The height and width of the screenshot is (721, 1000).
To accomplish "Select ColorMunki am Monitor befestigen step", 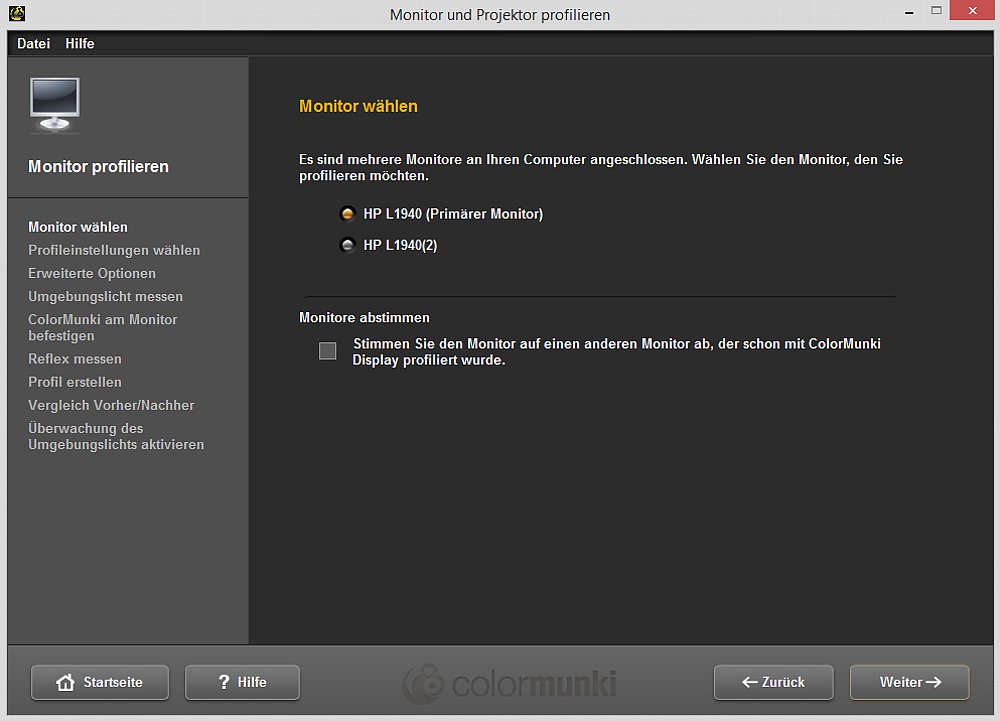I will (x=103, y=328).
